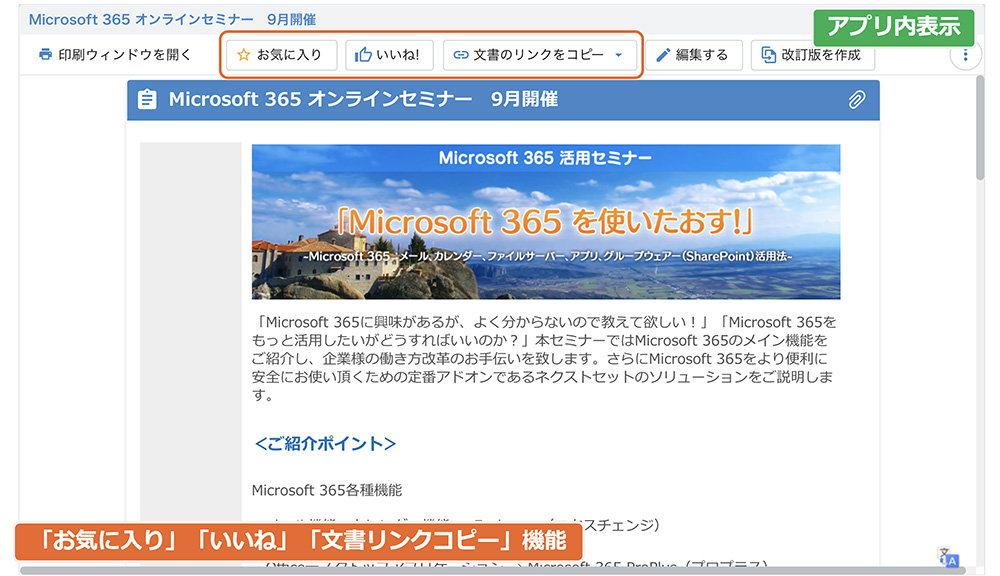Click the page title link at top

point(172,19)
